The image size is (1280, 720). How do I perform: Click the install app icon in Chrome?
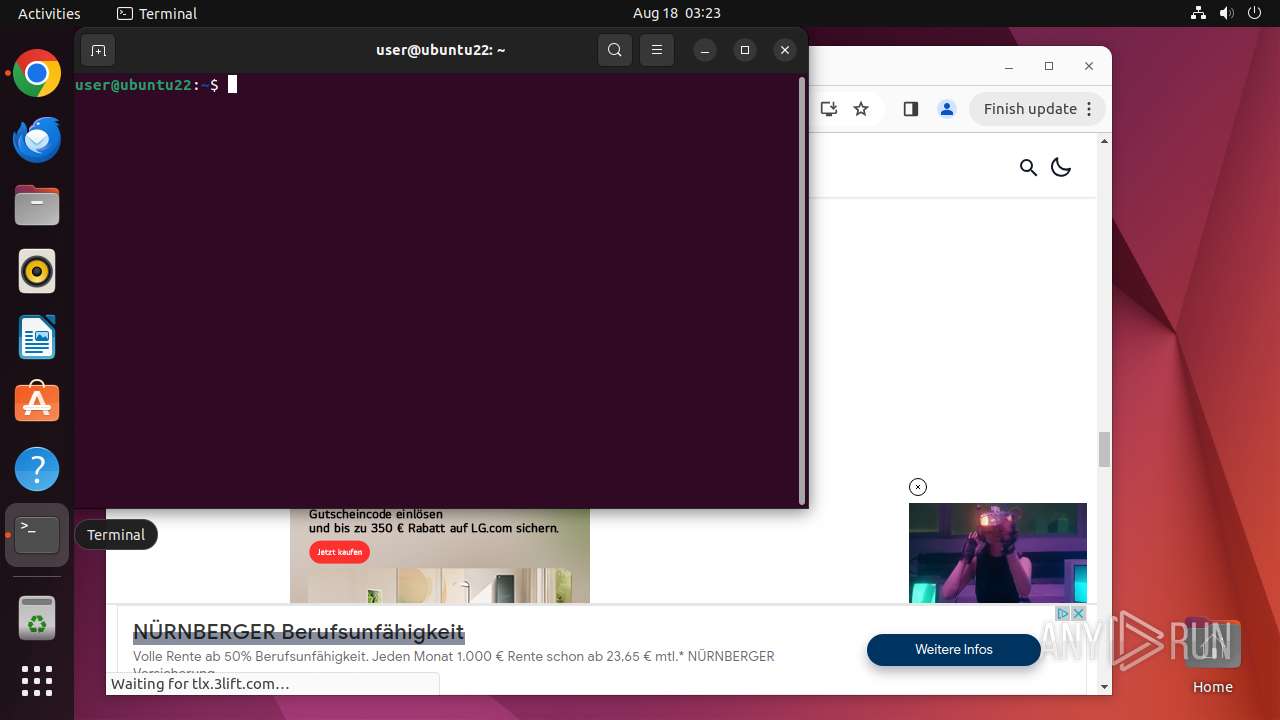click(828, 109)
